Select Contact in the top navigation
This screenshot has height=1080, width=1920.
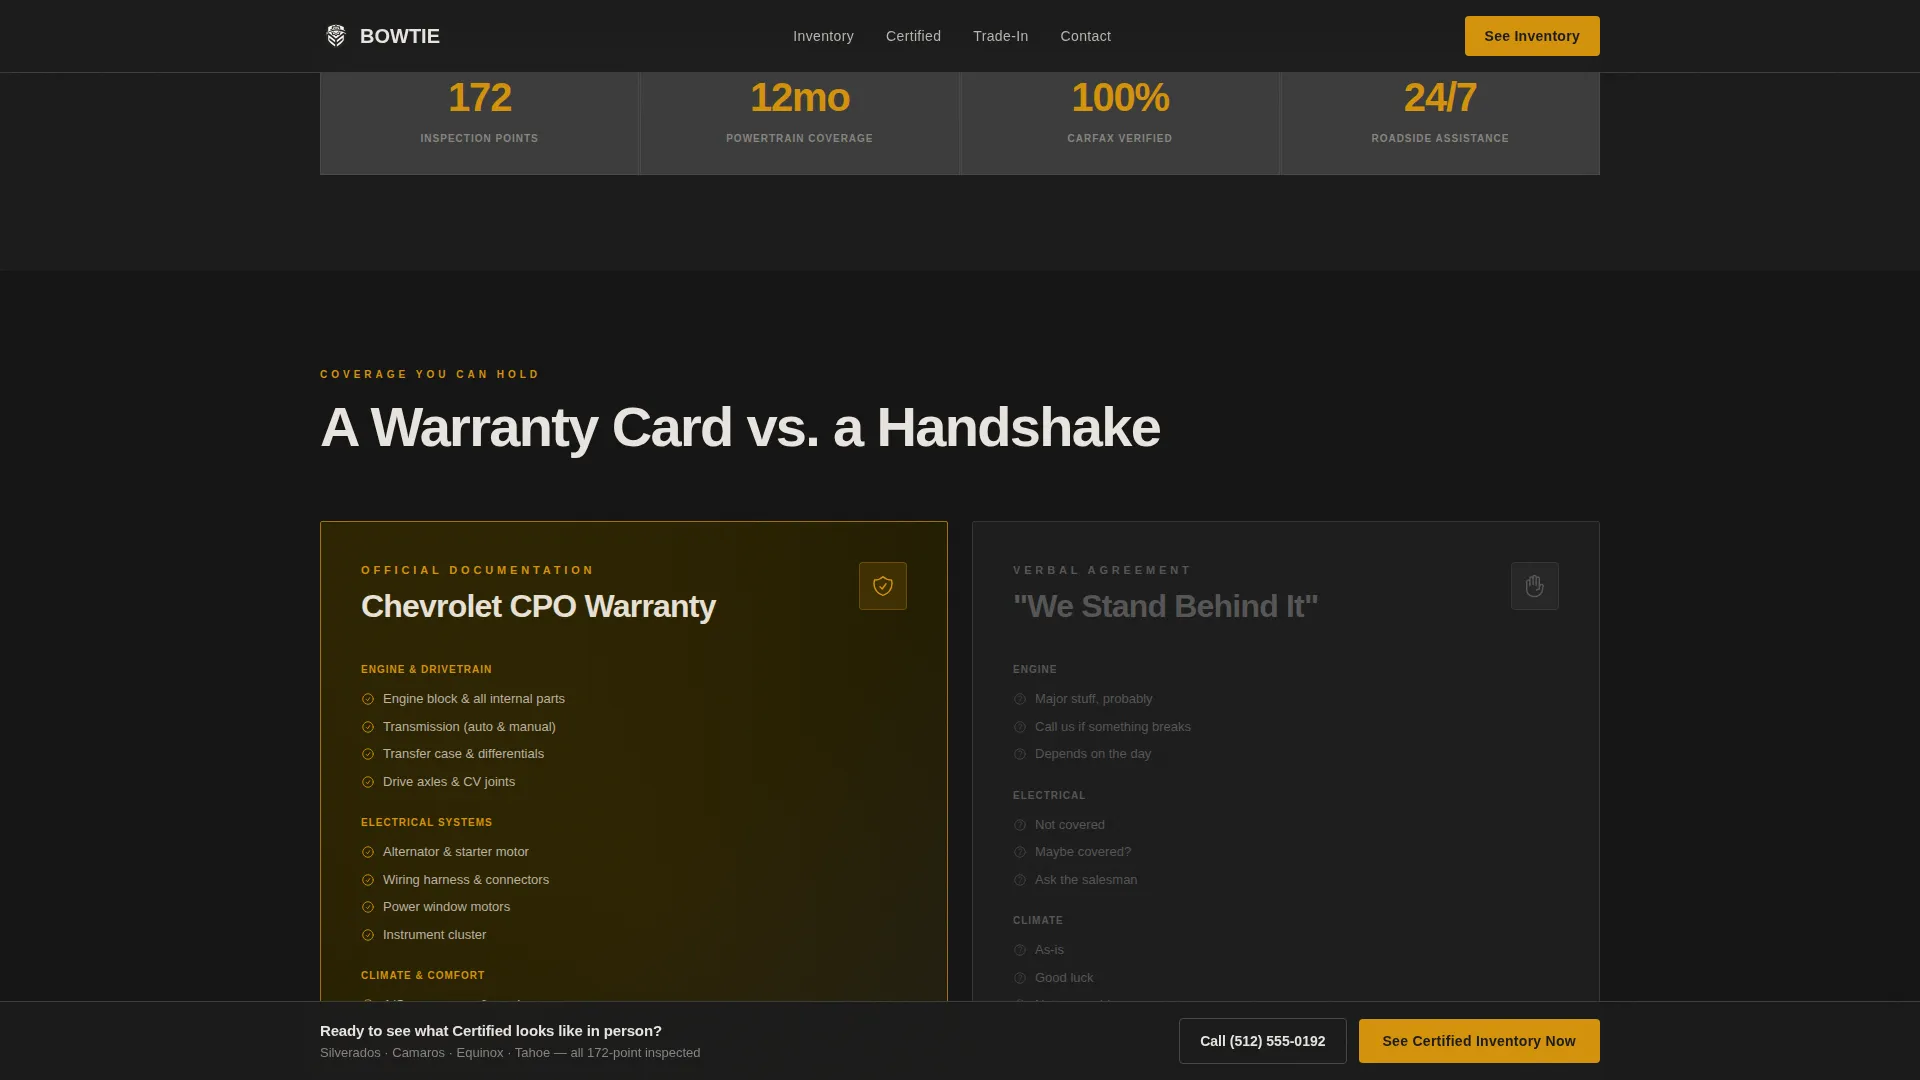1085,36
